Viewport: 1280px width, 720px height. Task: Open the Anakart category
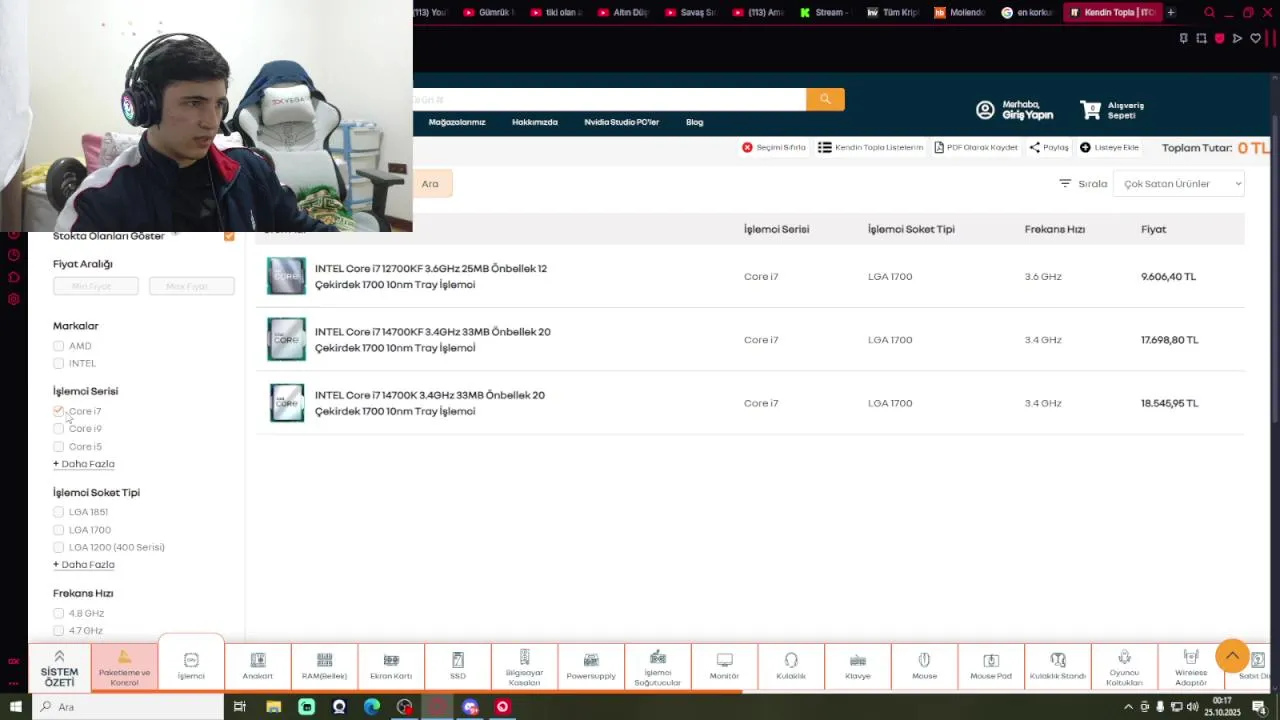pyautogui.click(x=258, y=666)
